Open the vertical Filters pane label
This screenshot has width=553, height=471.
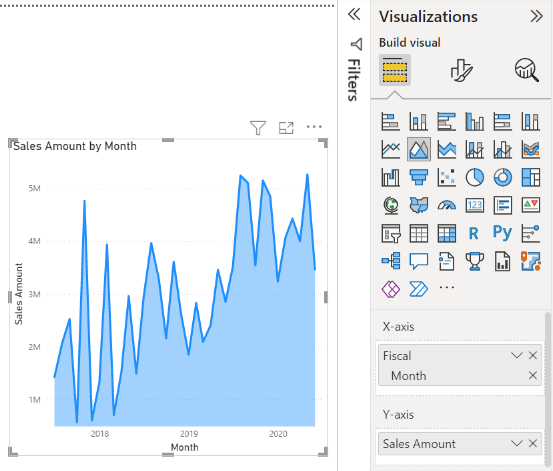[x=354, y=80]
